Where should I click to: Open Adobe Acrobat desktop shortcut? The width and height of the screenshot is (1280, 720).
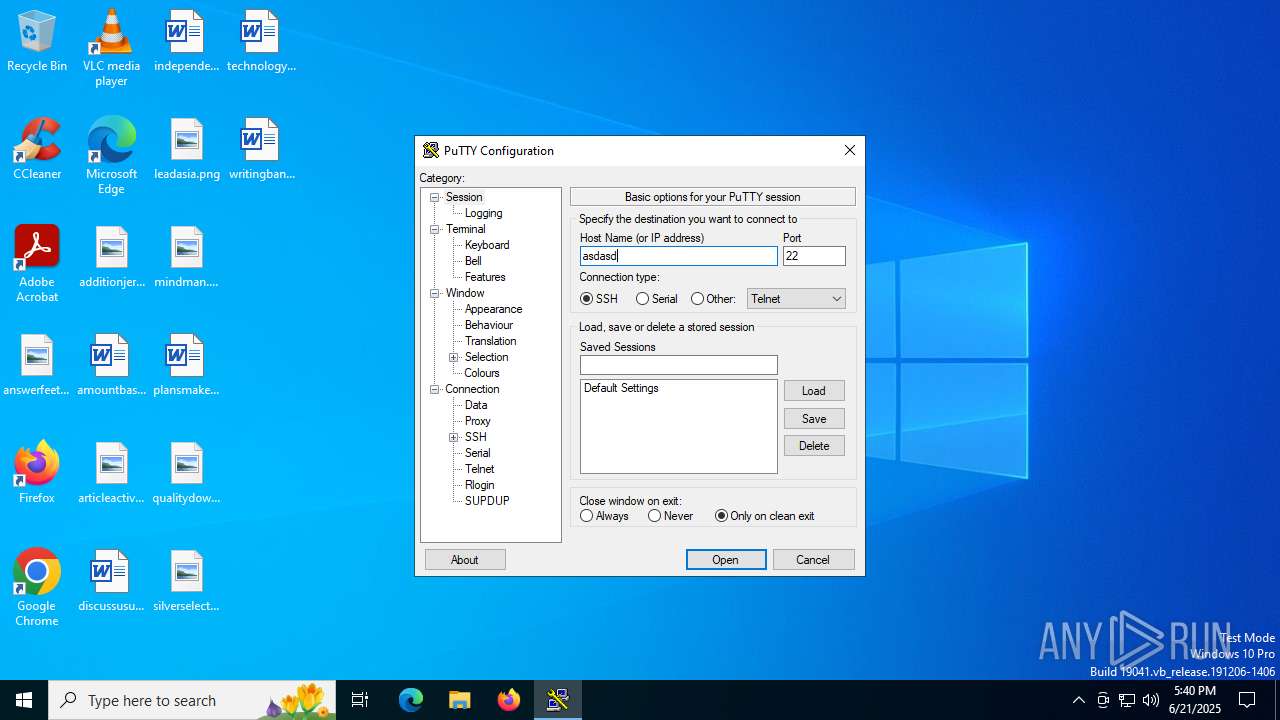(x=37, y=264)
